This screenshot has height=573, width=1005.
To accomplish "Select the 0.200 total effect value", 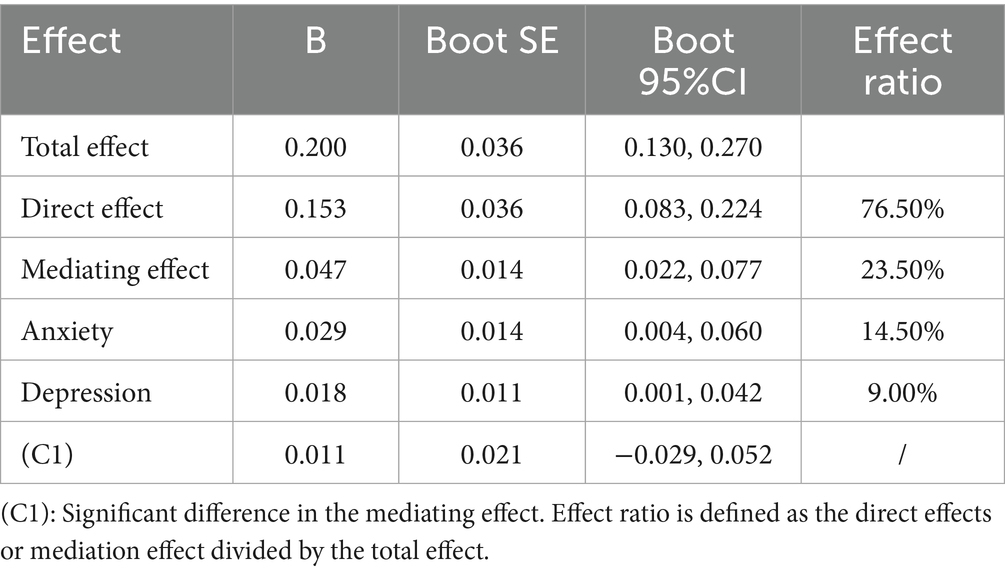I will 315,147.
